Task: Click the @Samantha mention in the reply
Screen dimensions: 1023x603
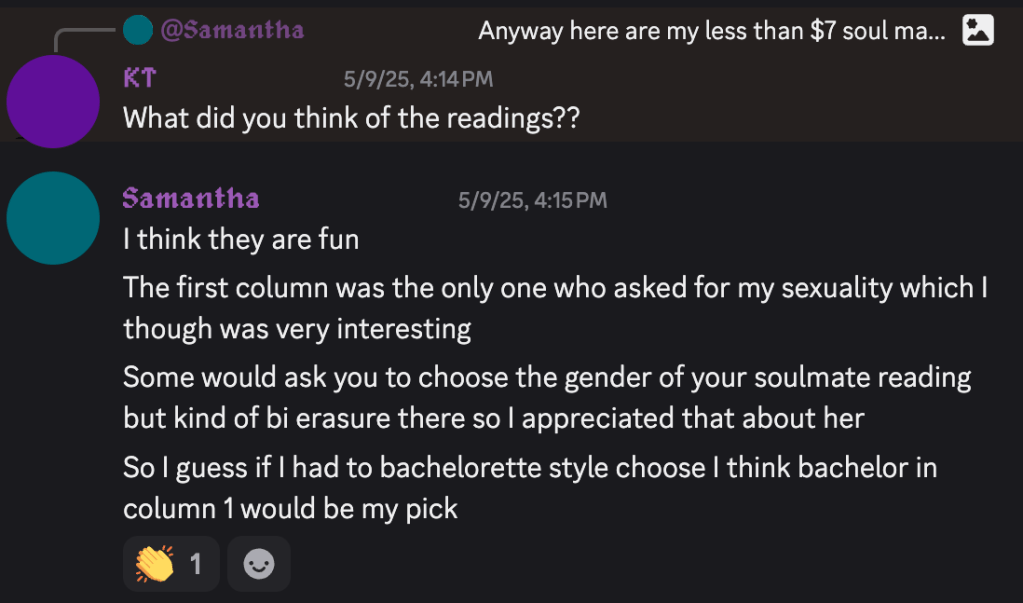Action: point(231,30)
